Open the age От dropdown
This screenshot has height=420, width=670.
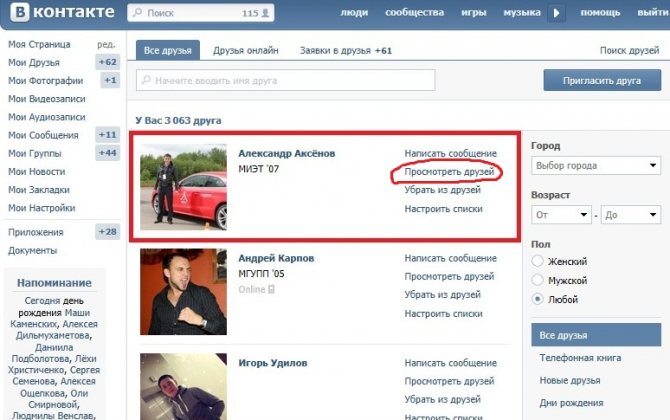[561, 214]
